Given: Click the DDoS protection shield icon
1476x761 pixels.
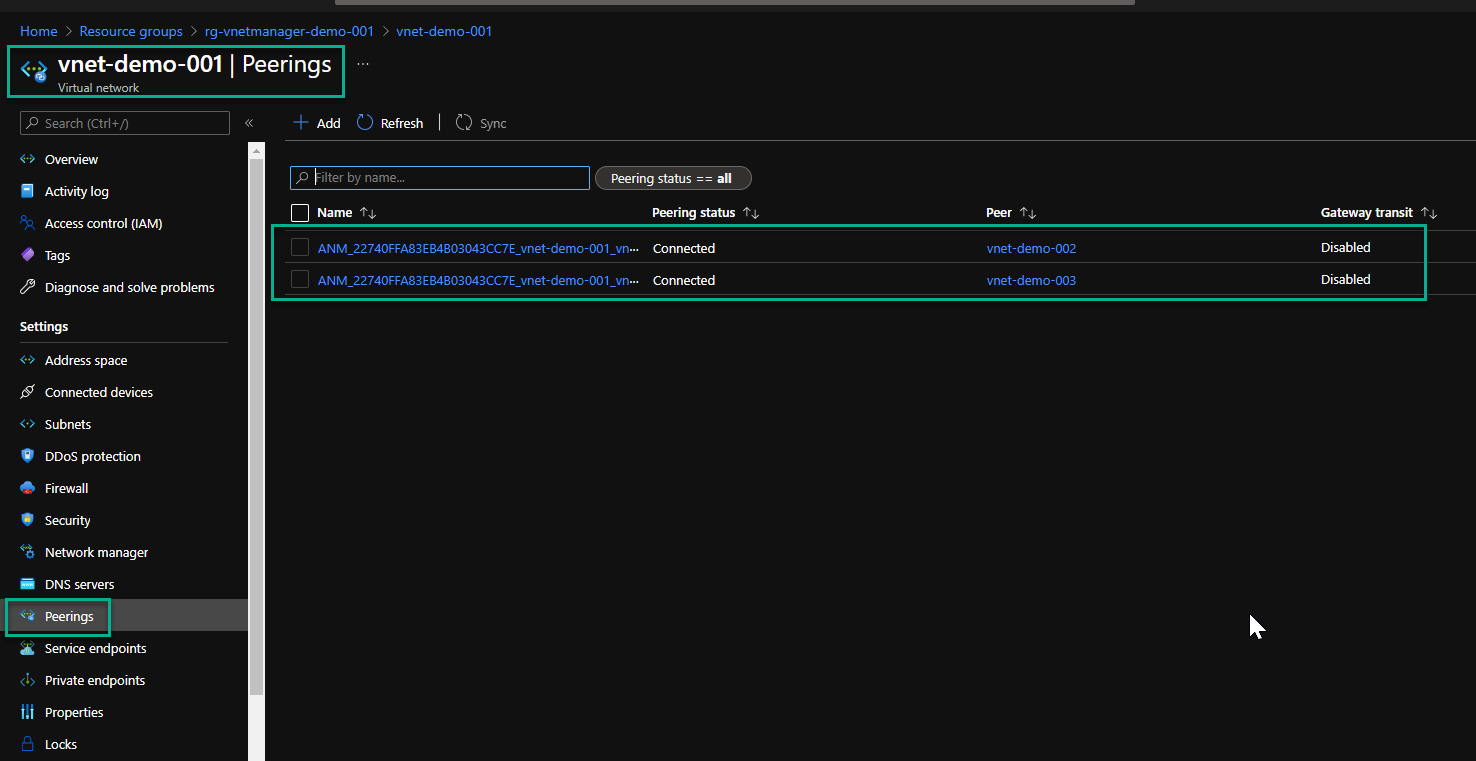Looking at the screenshot, I should 28,456.
